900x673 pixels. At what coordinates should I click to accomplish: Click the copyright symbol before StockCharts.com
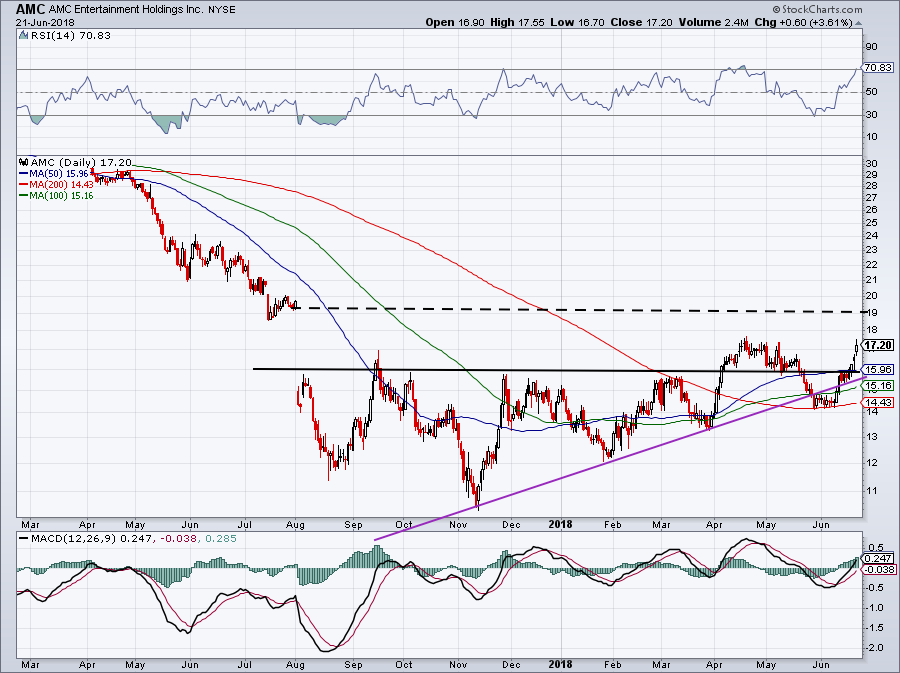pyautogui.click(x=776, y=9)
